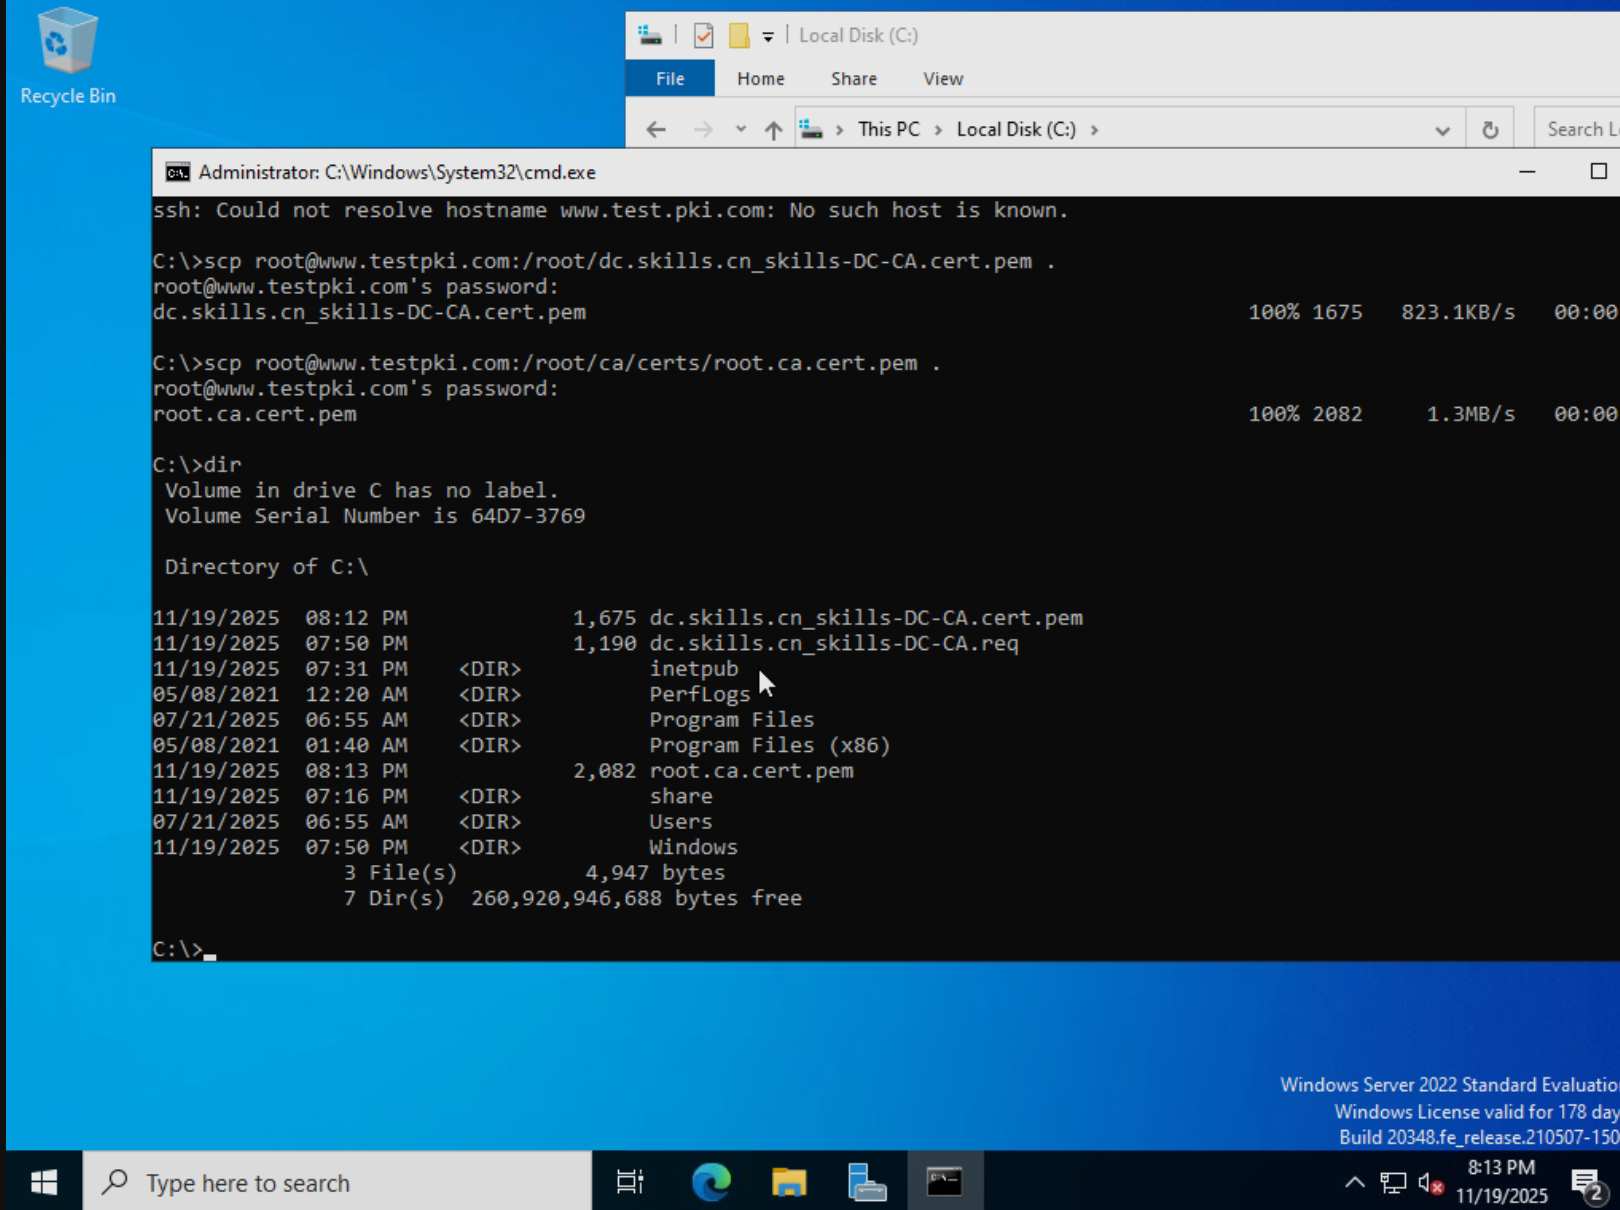Go back in File Explorer navigation
This screenshot has width=1620, height=1210.
656,129
